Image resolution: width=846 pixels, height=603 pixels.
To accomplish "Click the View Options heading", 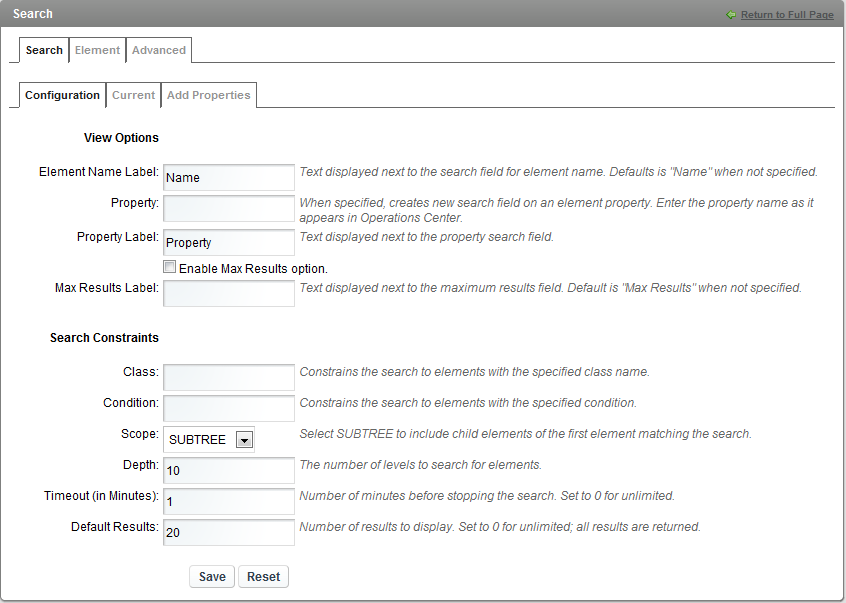I will 121,138.
